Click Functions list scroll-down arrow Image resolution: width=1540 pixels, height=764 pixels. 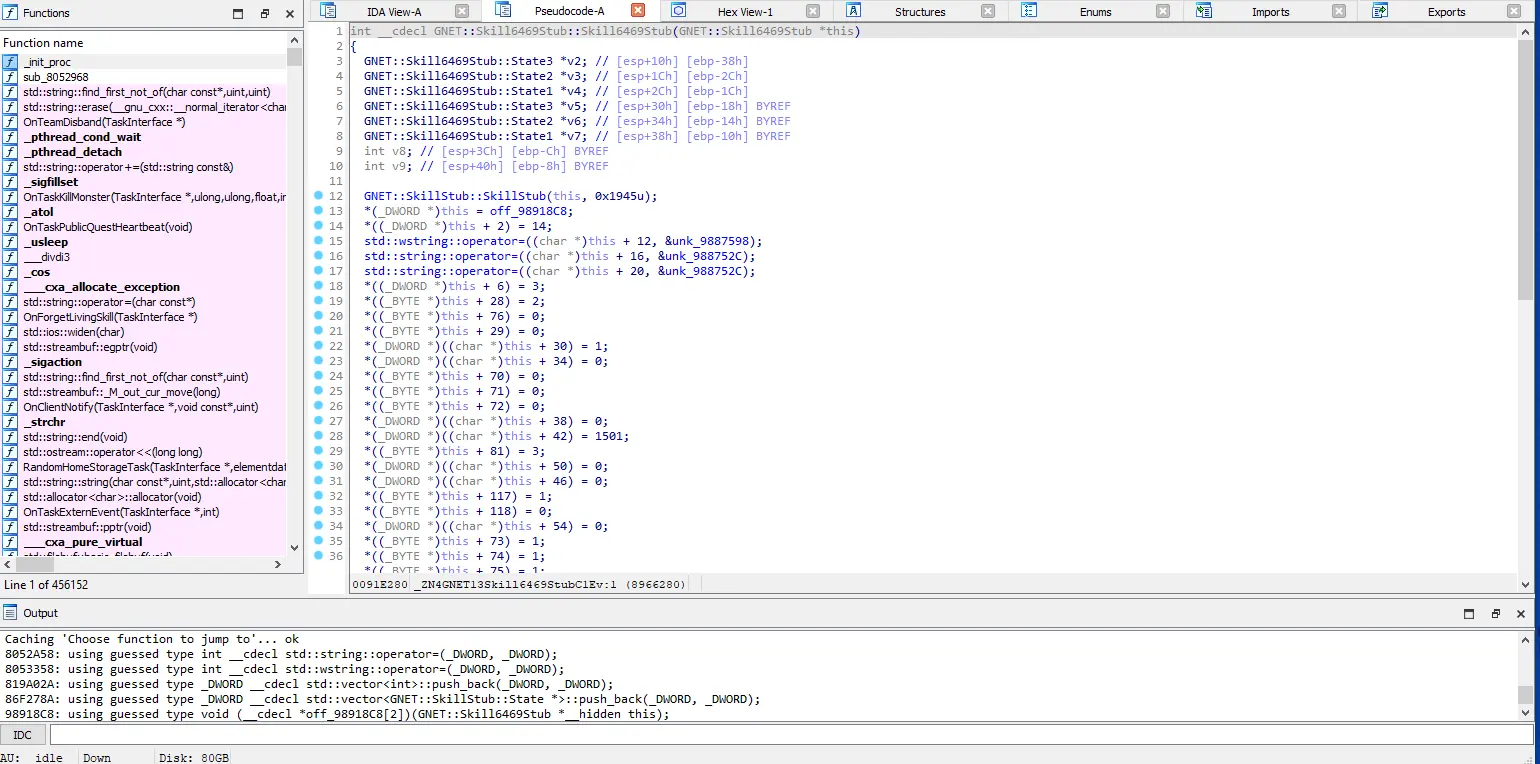[294, 547]
